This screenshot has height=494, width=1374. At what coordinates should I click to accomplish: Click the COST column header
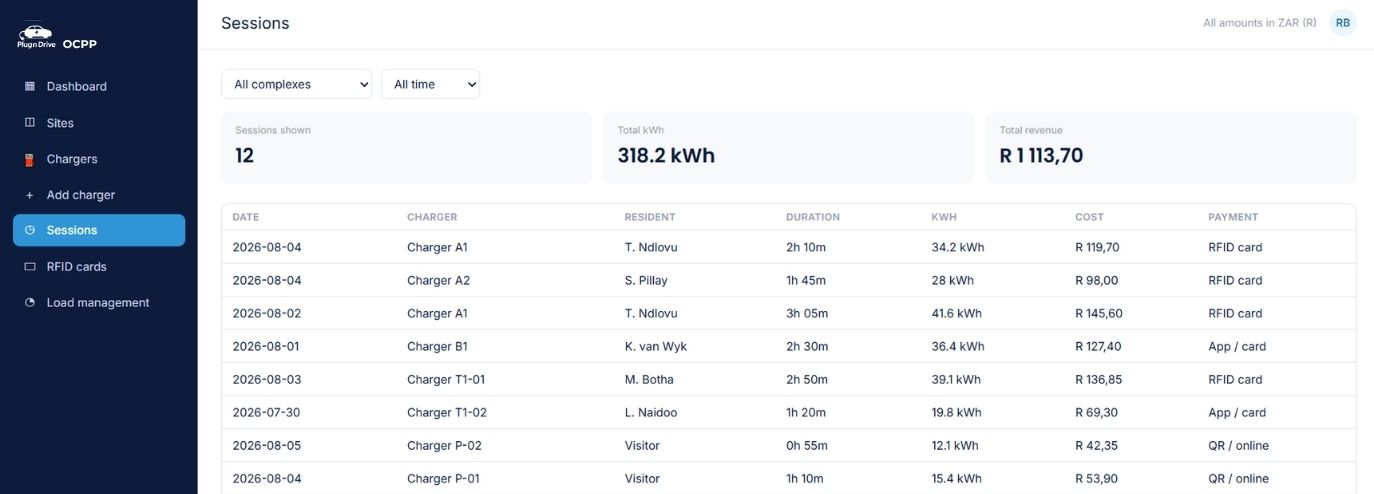(x=1089, y=217)
